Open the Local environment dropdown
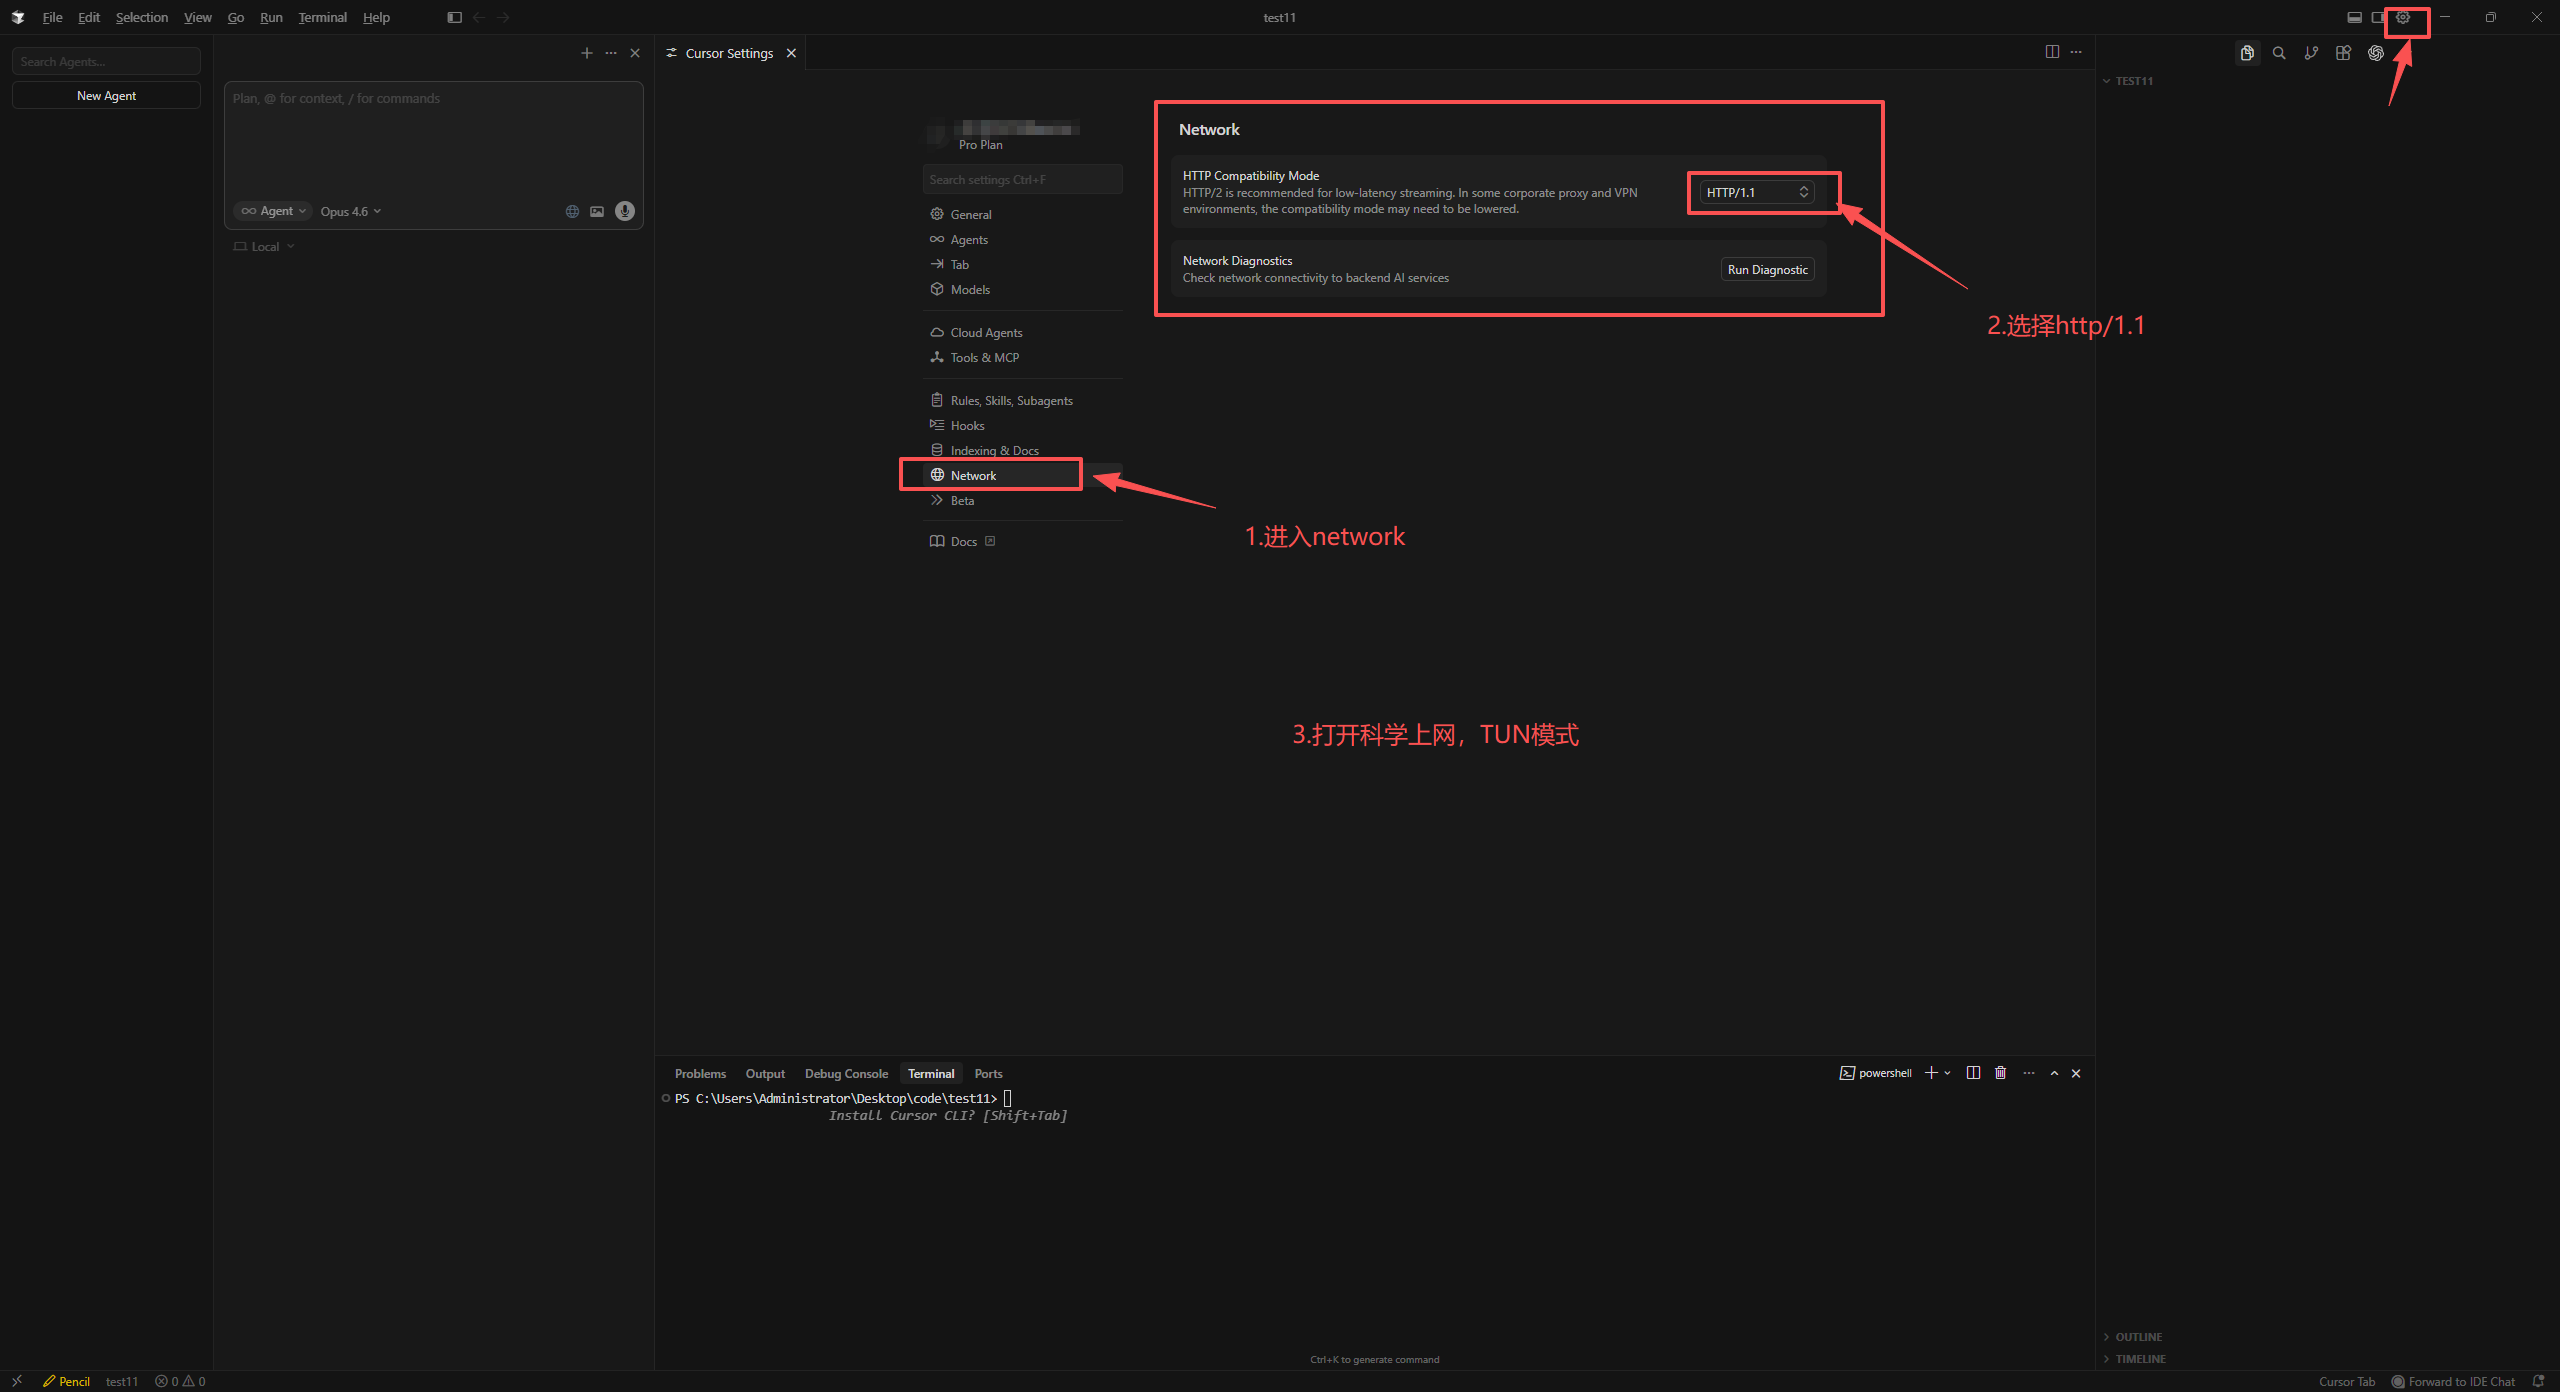2560x1392 pixels. coord(264,247)
